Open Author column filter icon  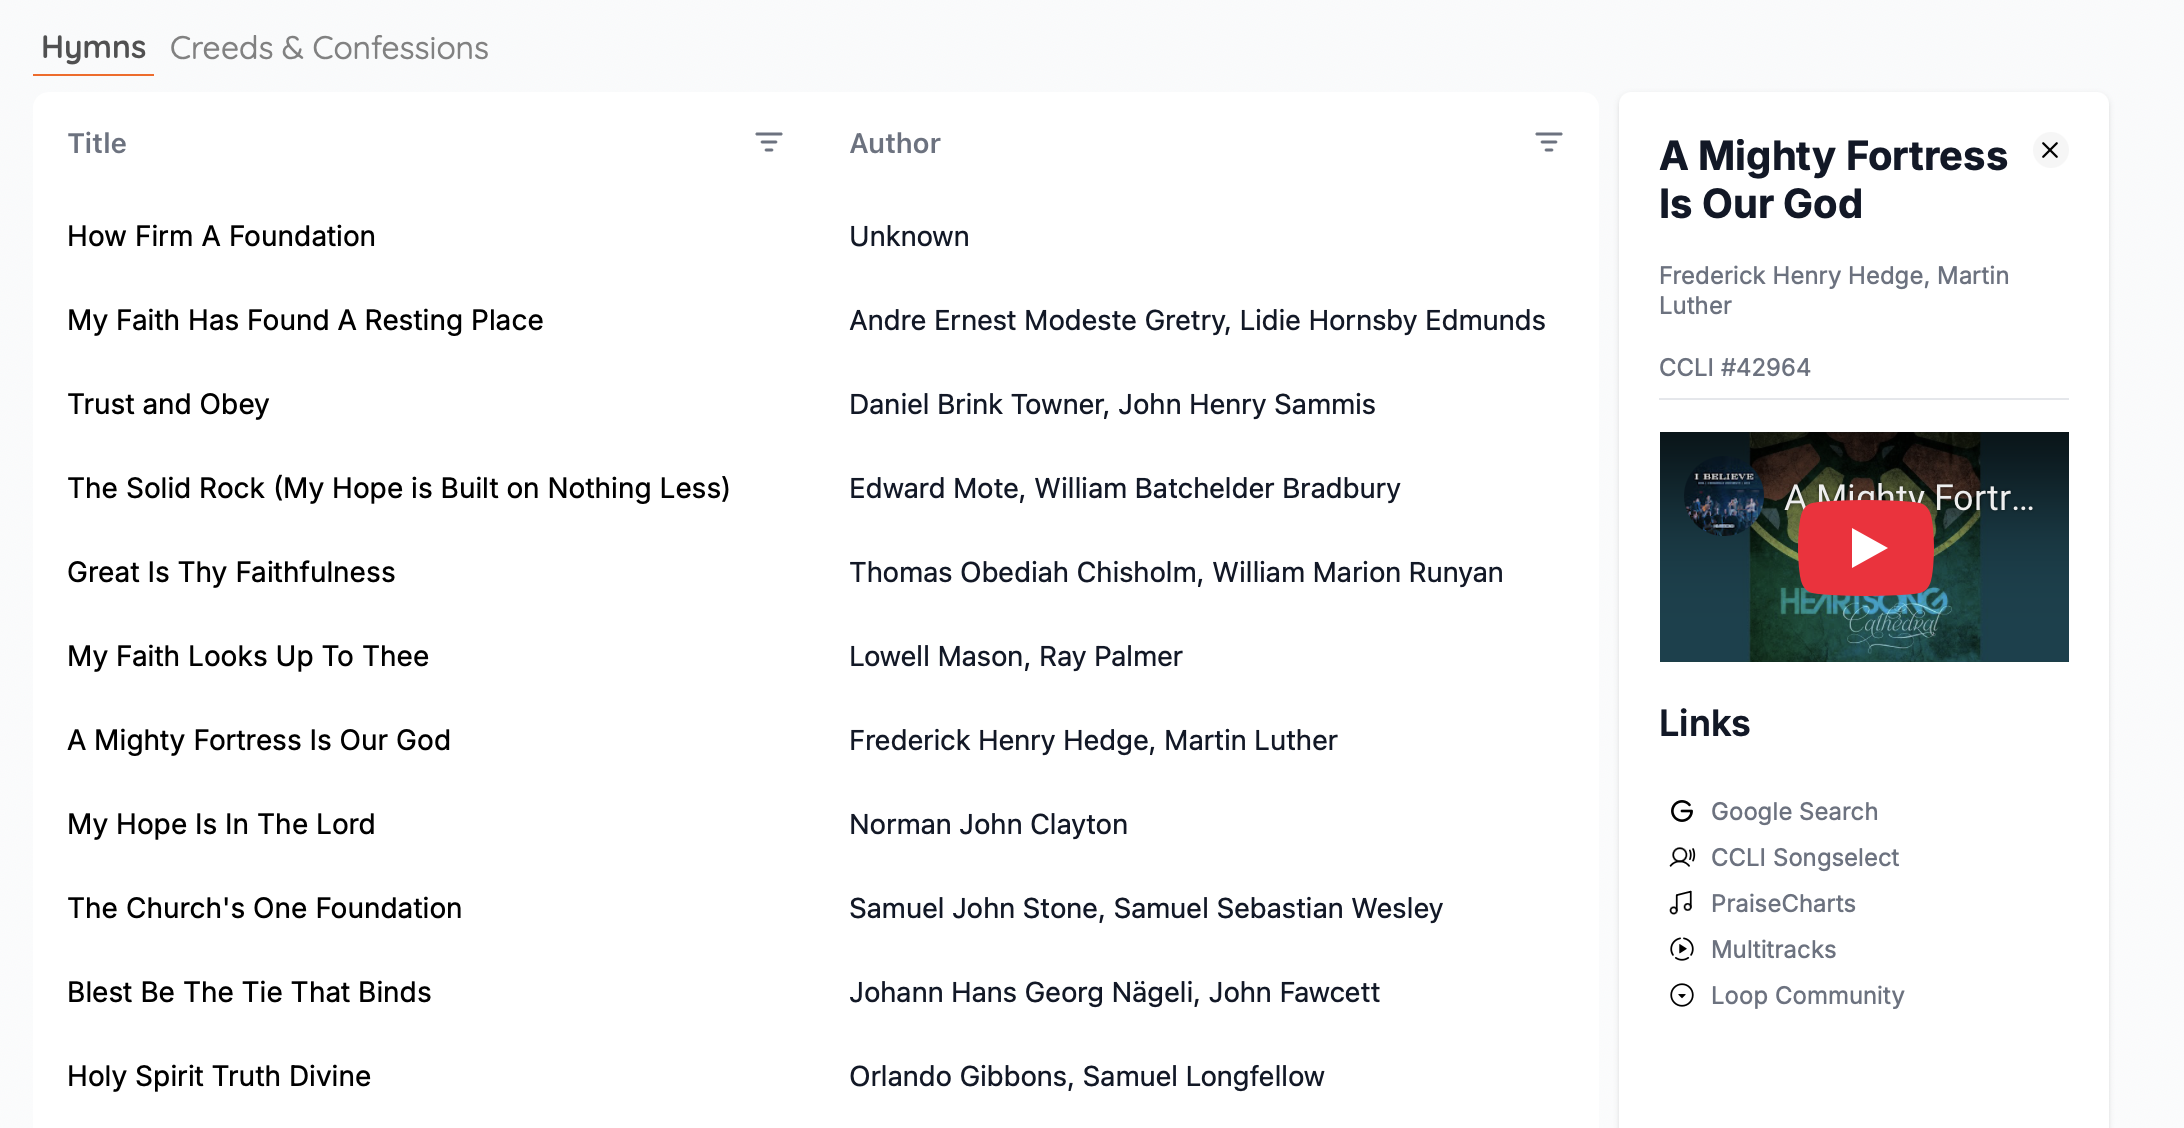pos(1548,143)
